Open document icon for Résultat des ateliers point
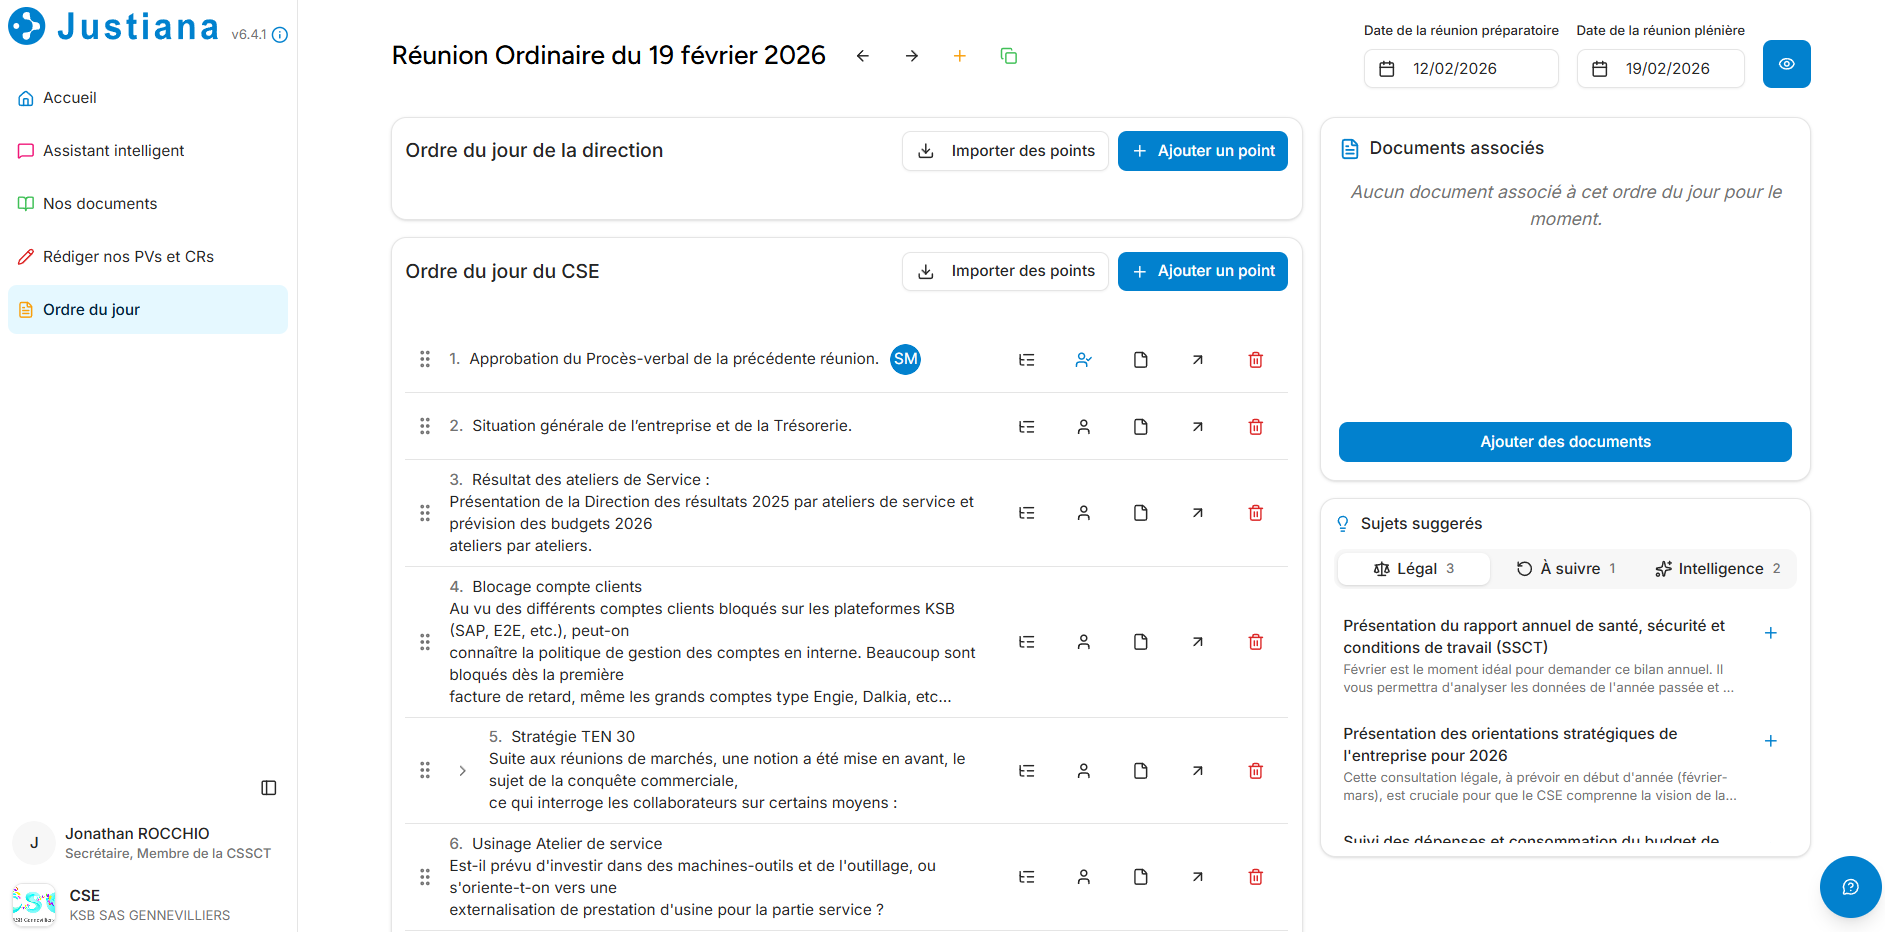This screenshot has width=1885, height=932. (1141, 513)
